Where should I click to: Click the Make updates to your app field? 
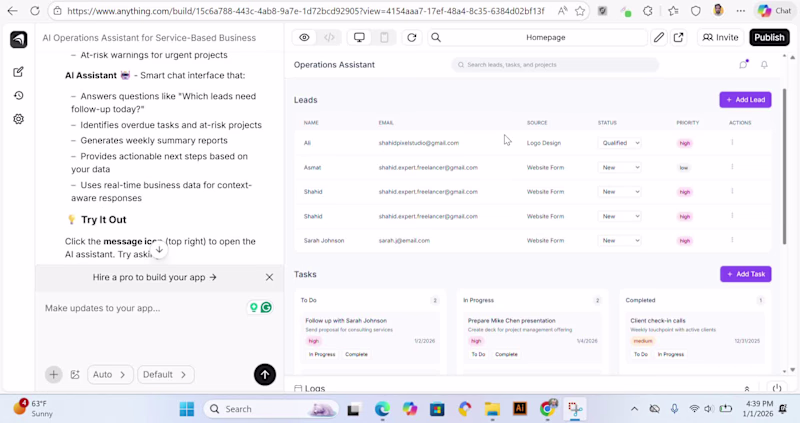tap(143, 308)
